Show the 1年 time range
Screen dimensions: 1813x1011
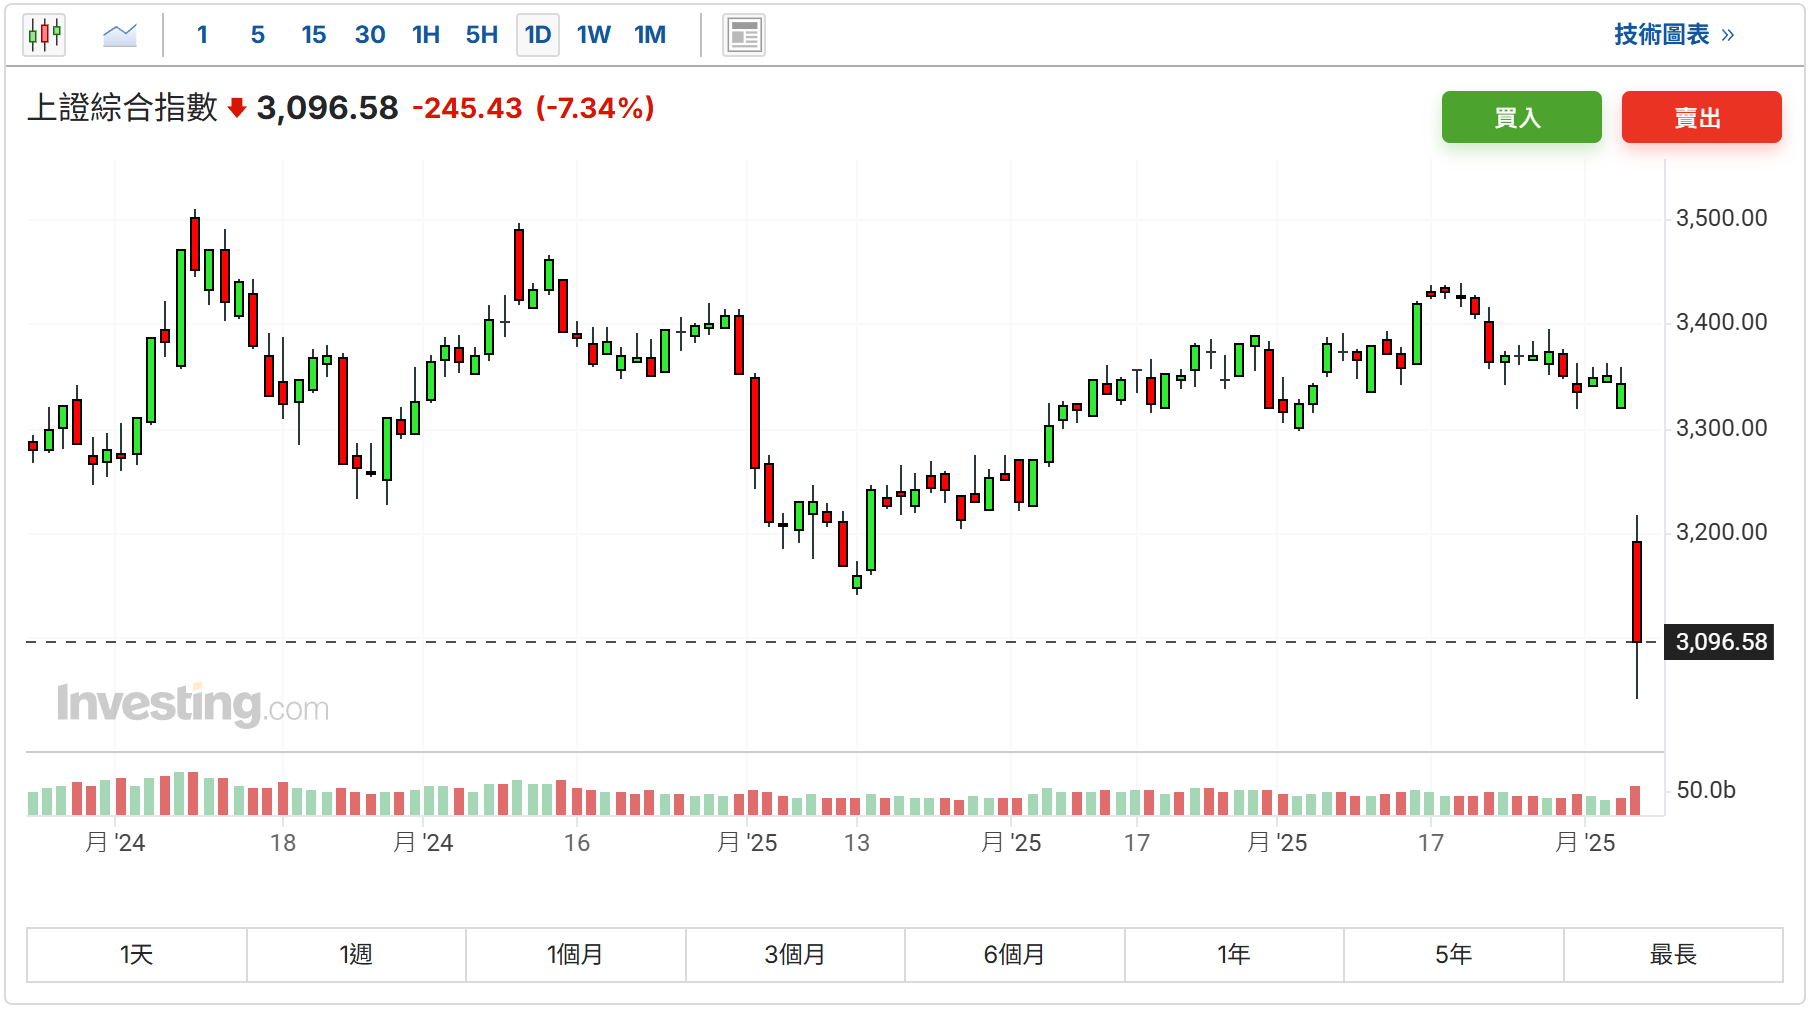(x=1234, y=955)
